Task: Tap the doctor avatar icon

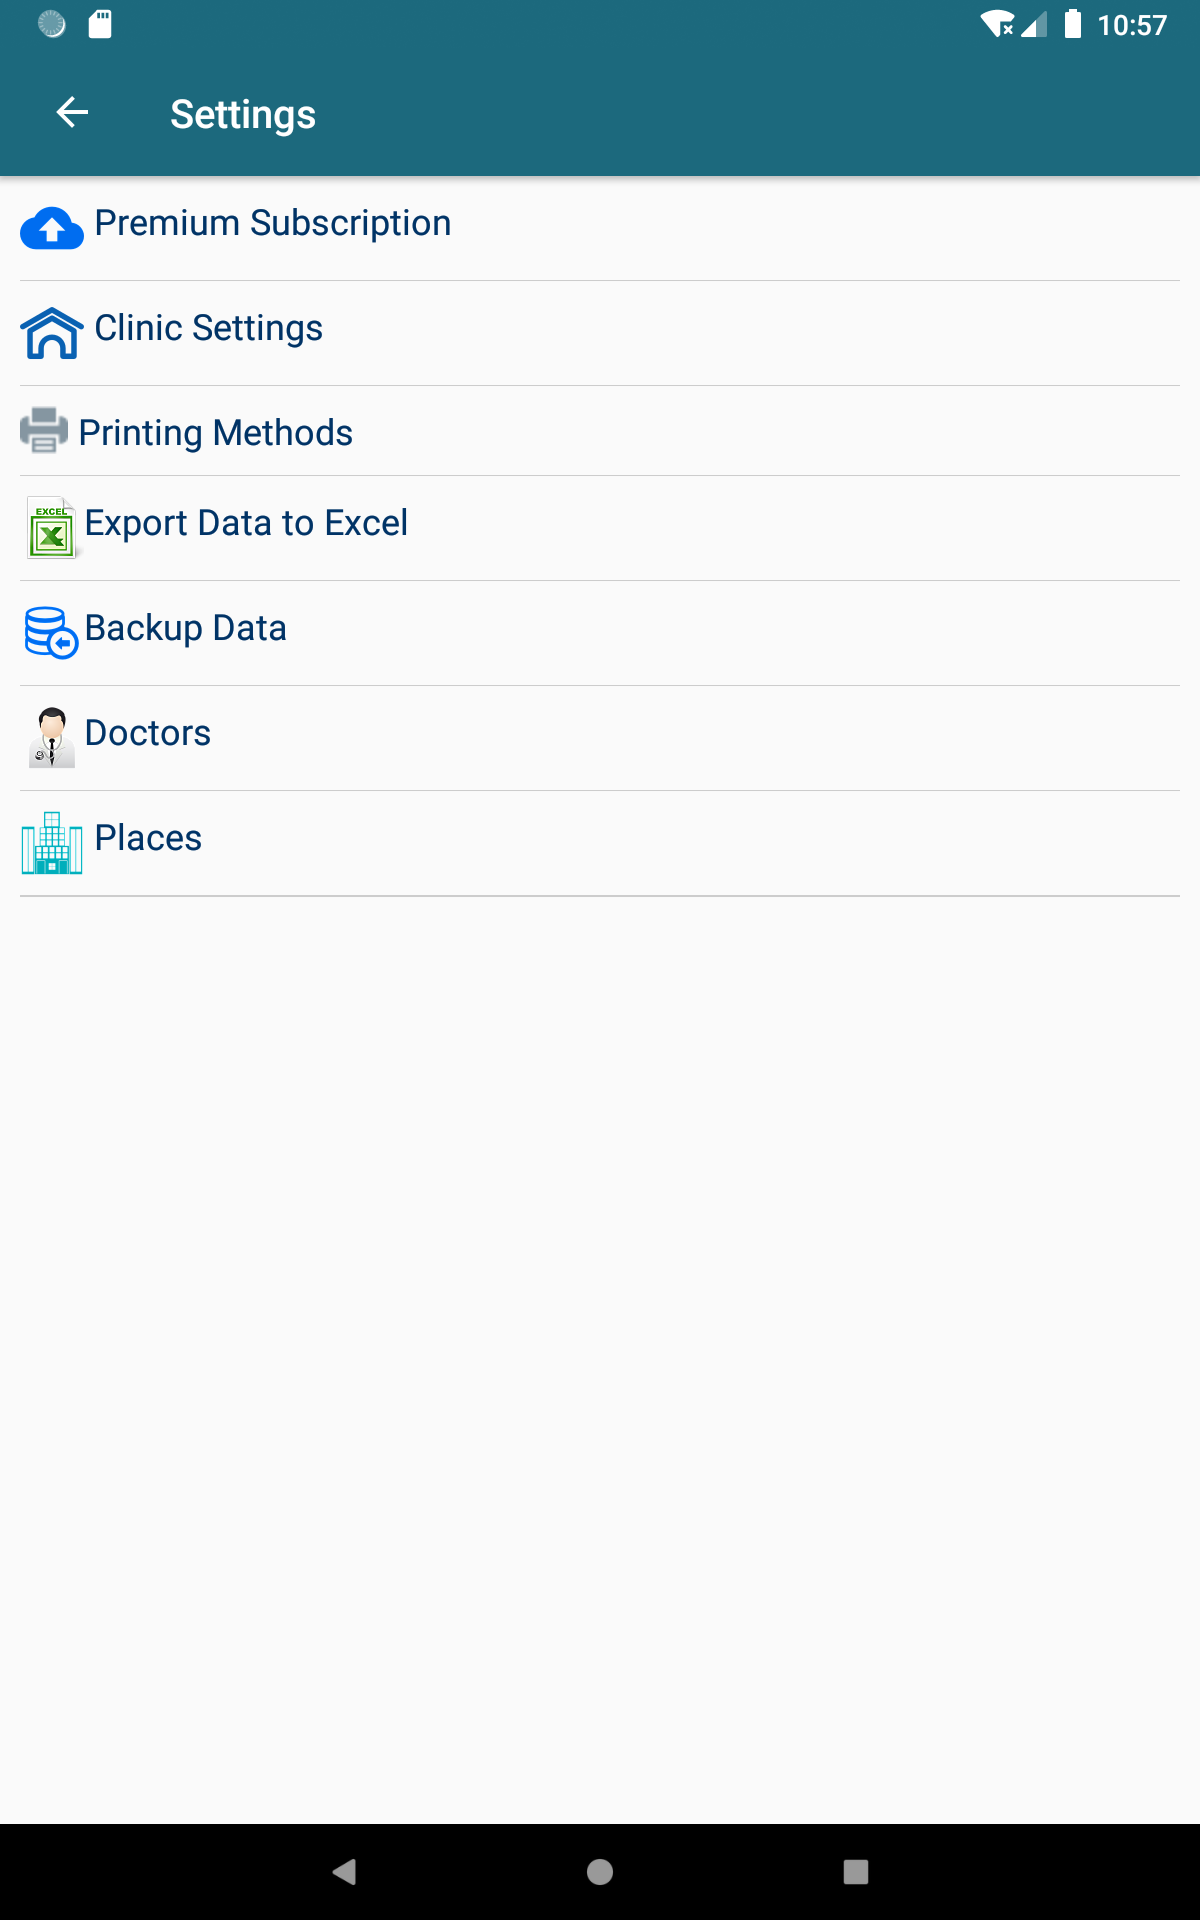Action: coord(52,738)
